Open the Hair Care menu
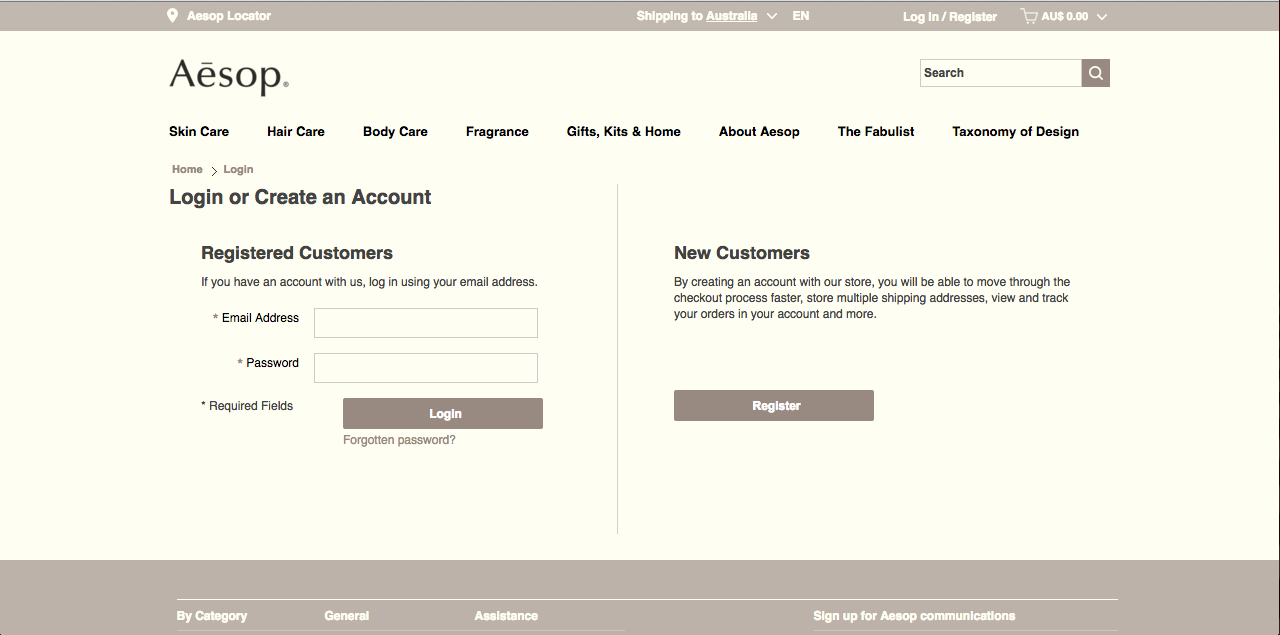Viewport: 1280px width, 635px height. click(x=296, y=131)
